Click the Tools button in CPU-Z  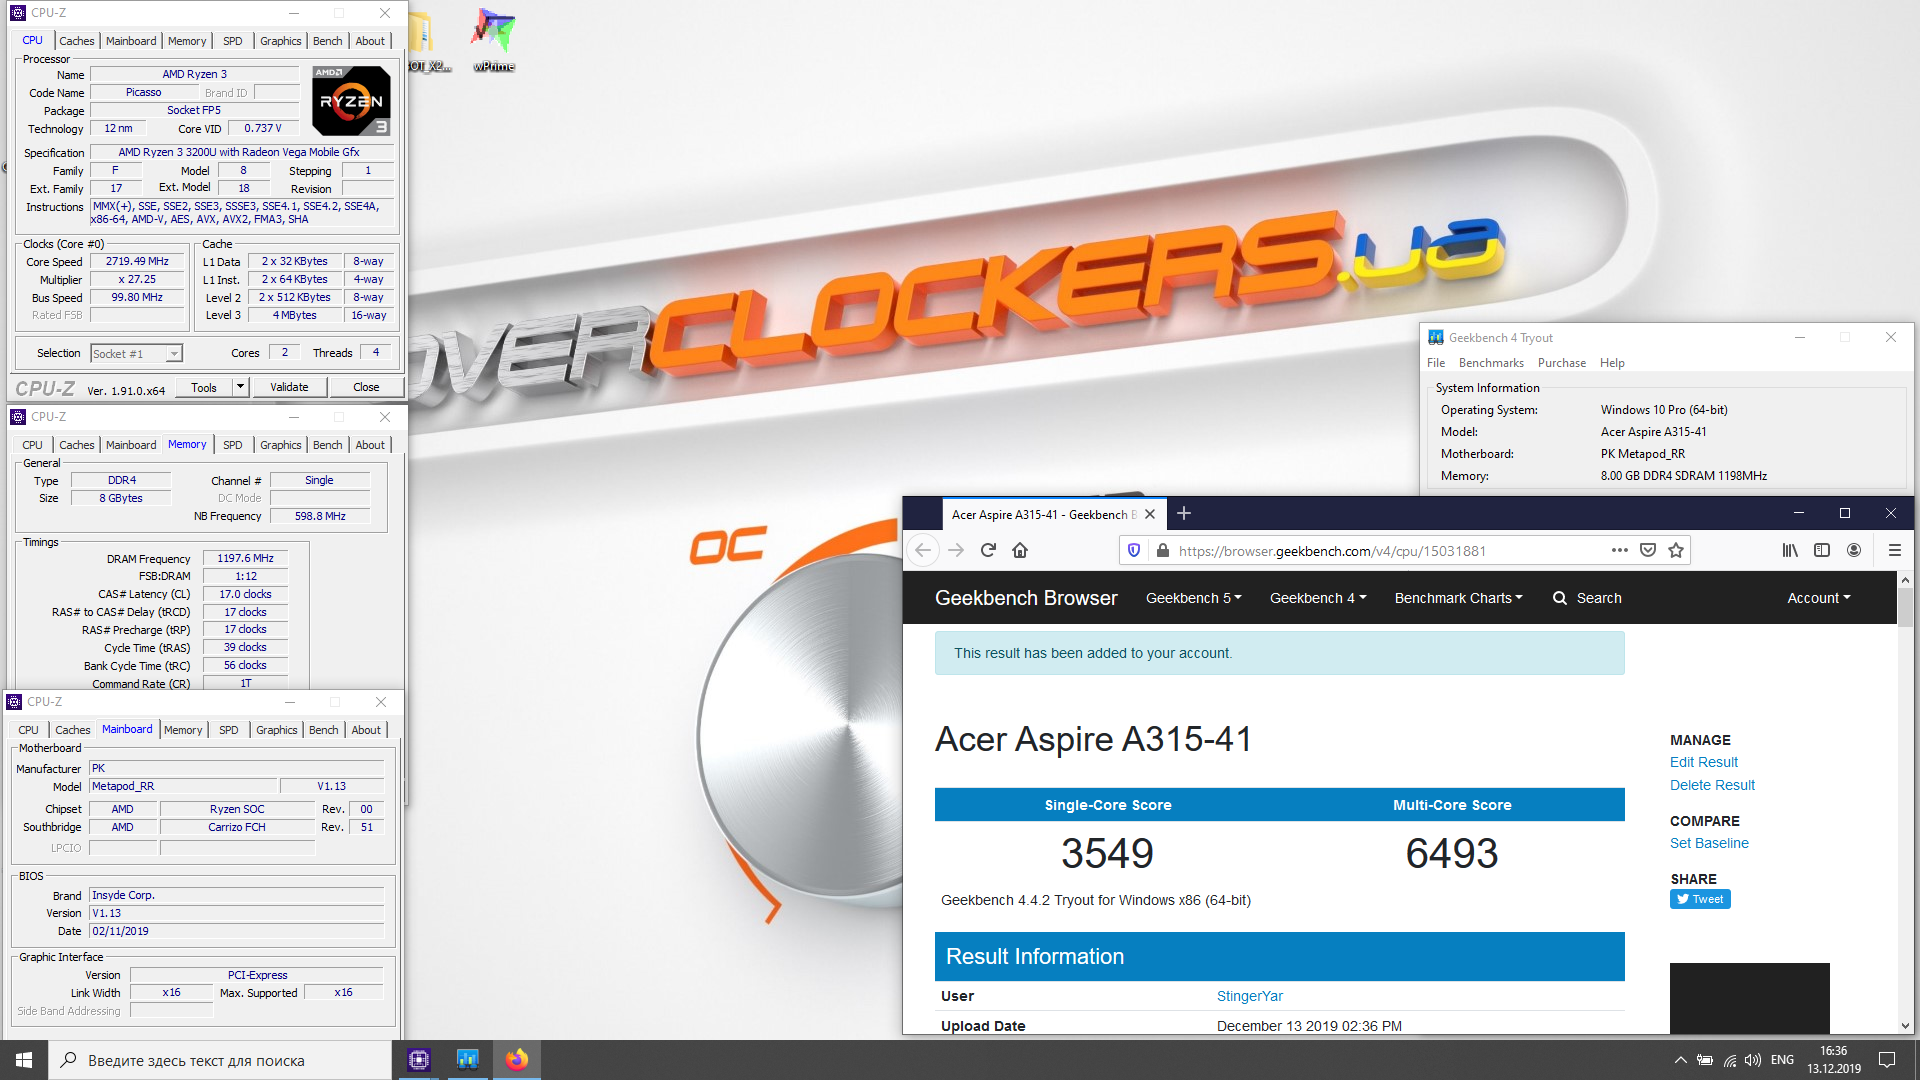click(x=204, y=387)
